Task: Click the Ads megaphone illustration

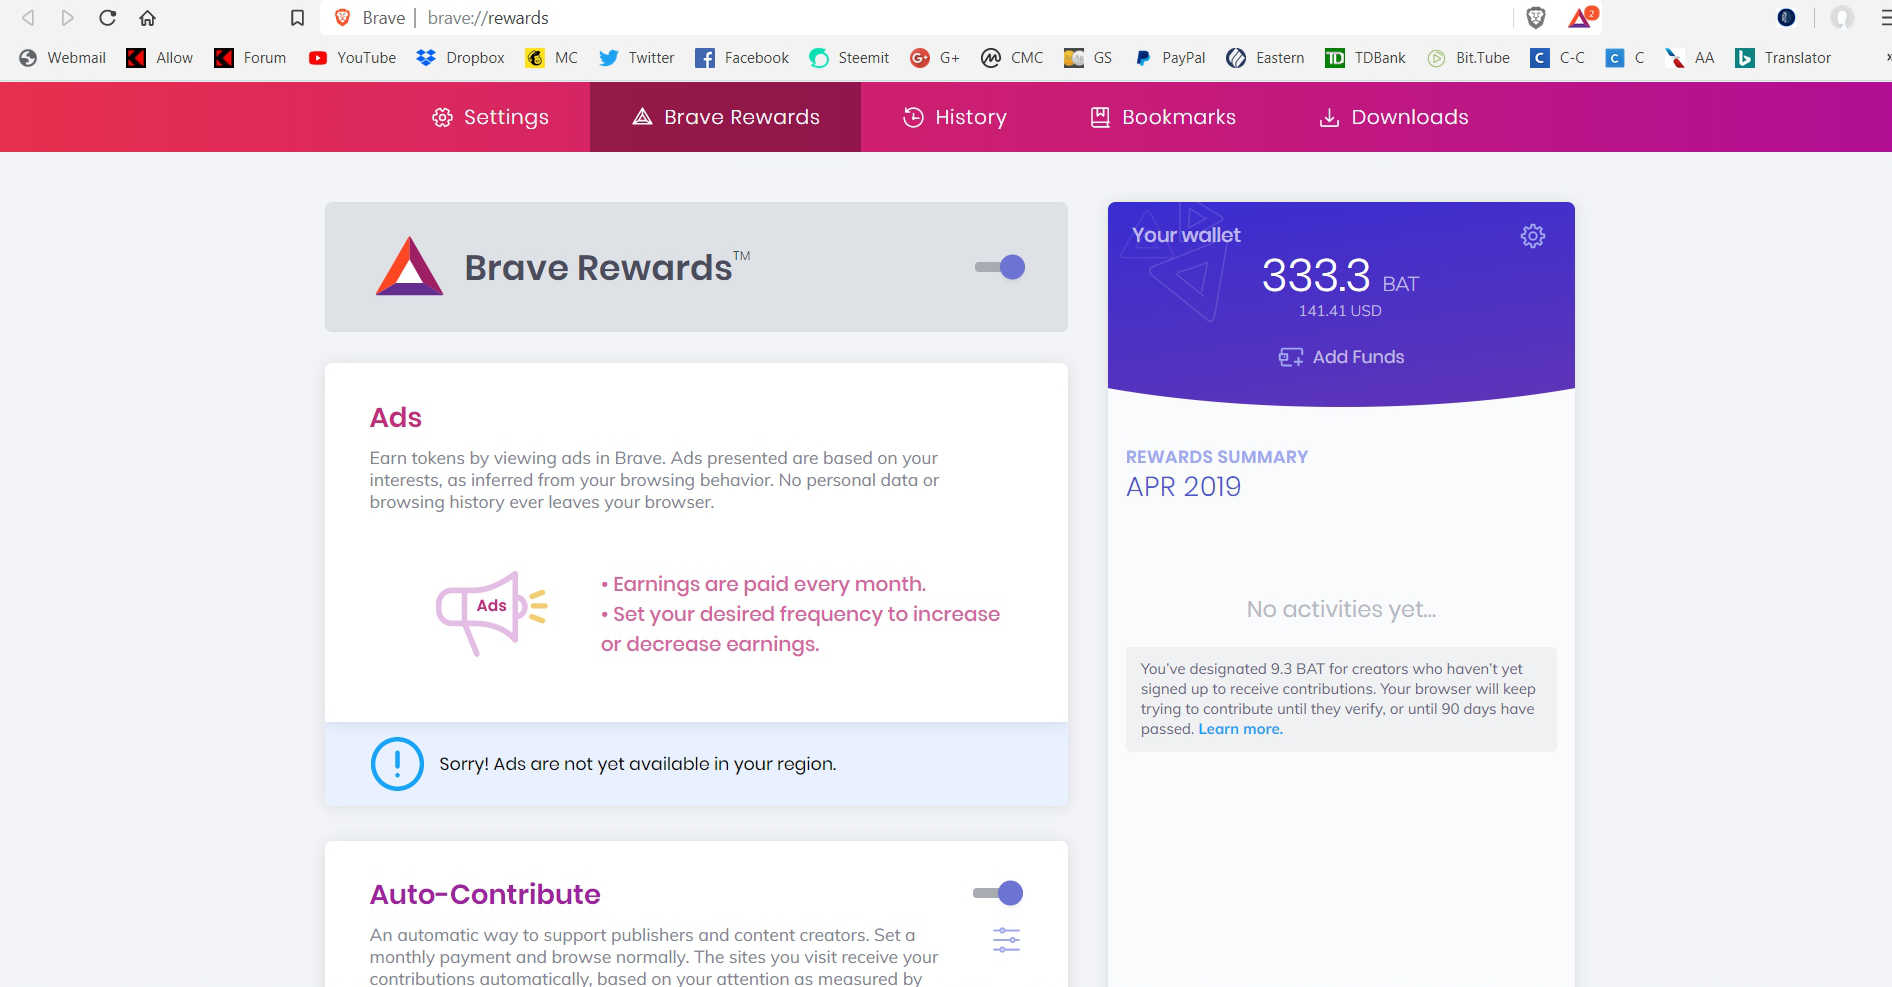Action: pos(491,613)
